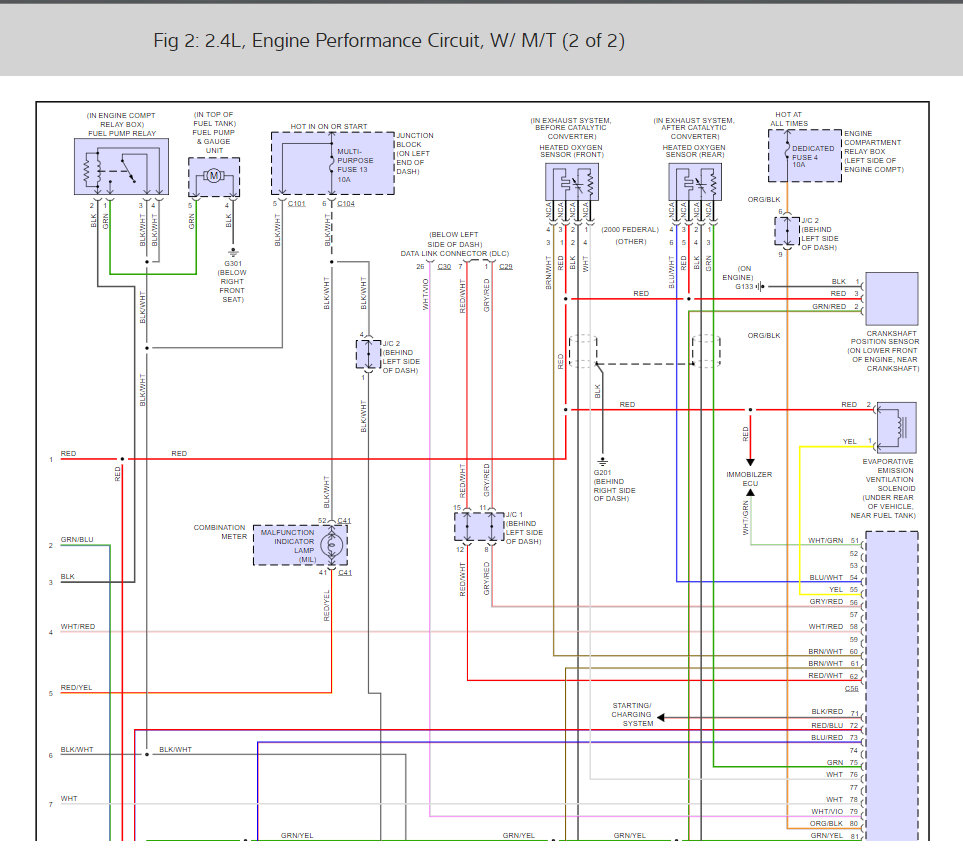Select the Dedicated Fuse 4 10A box
963x851 pixels.
point(805,155)
